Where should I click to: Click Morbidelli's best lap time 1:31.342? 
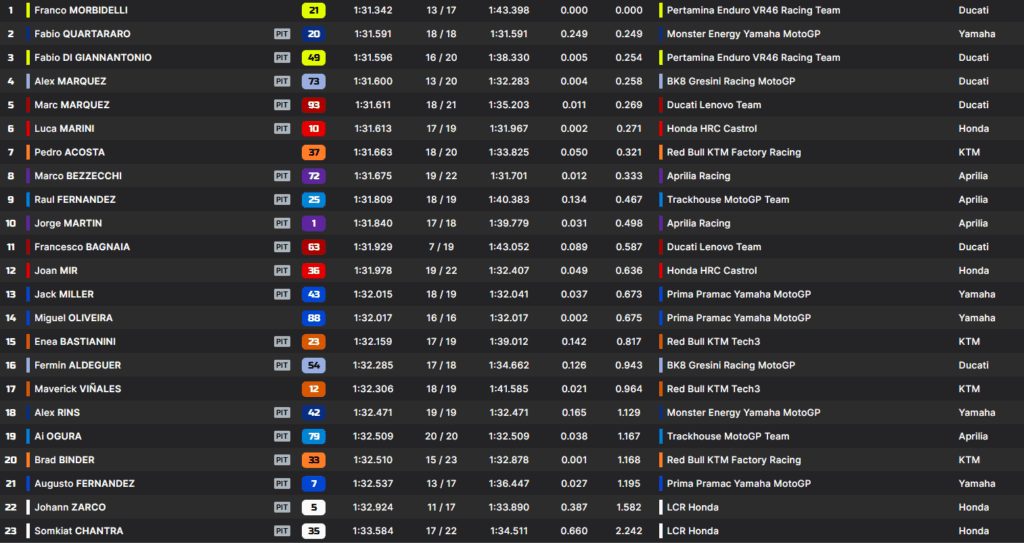(x=373, y=10)
